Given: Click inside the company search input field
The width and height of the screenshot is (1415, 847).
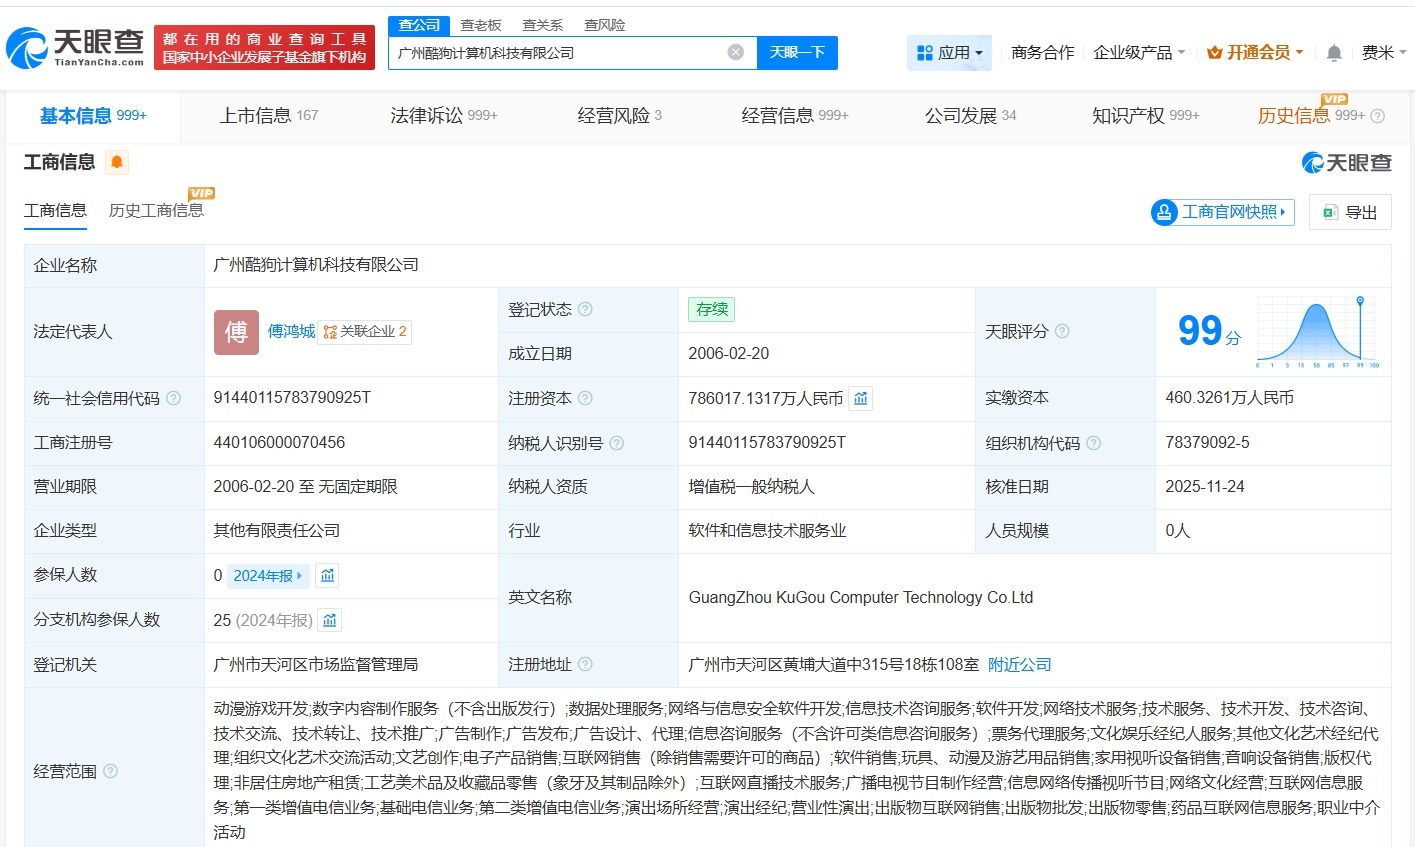Looking at the screenshot, I should (570, 52).
